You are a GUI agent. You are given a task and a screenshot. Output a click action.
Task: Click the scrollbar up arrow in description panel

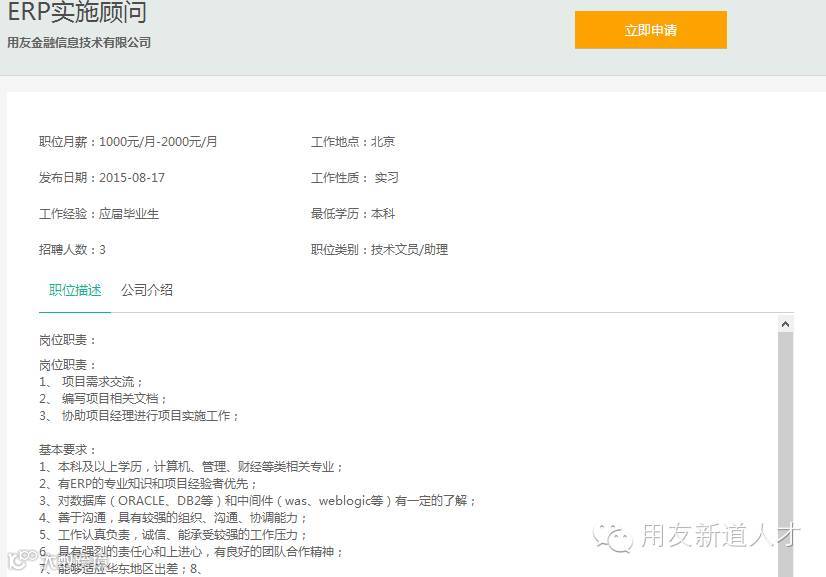tap(785, 325)
